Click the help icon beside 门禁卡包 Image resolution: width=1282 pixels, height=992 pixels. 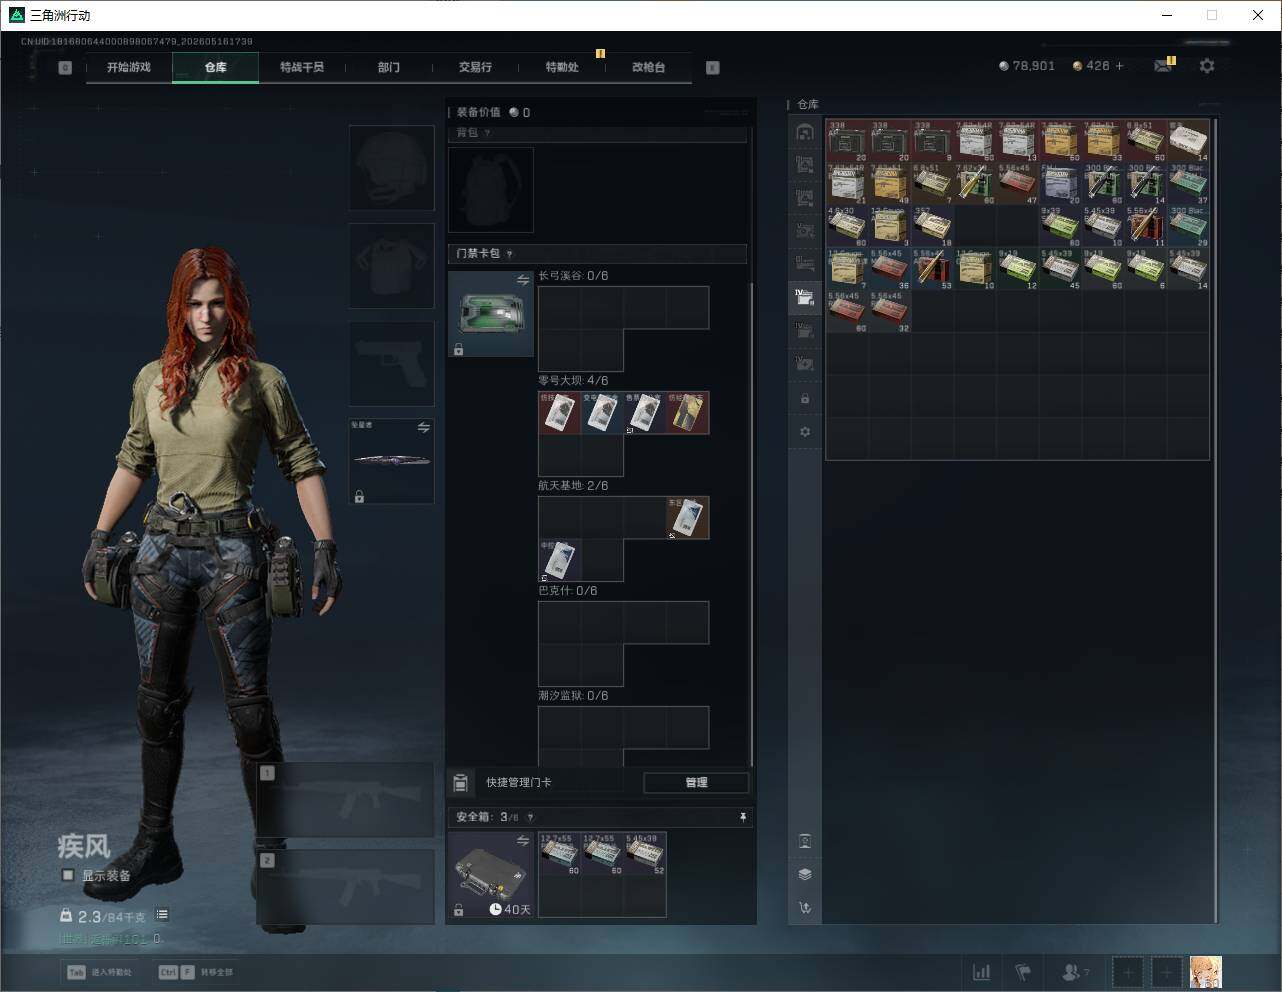click(x=509, y=254)
